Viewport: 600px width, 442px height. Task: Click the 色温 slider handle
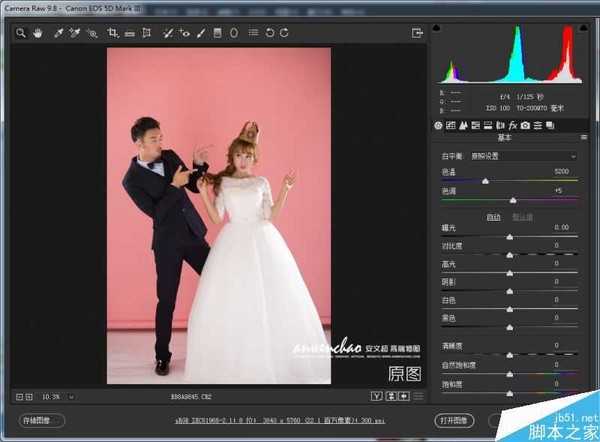[486, 181]
